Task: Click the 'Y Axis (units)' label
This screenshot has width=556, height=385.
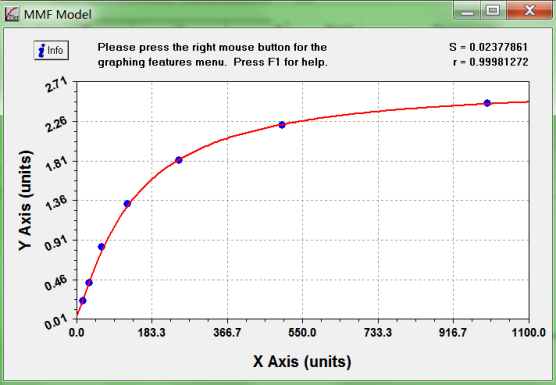Action: (x=26, y=201)
